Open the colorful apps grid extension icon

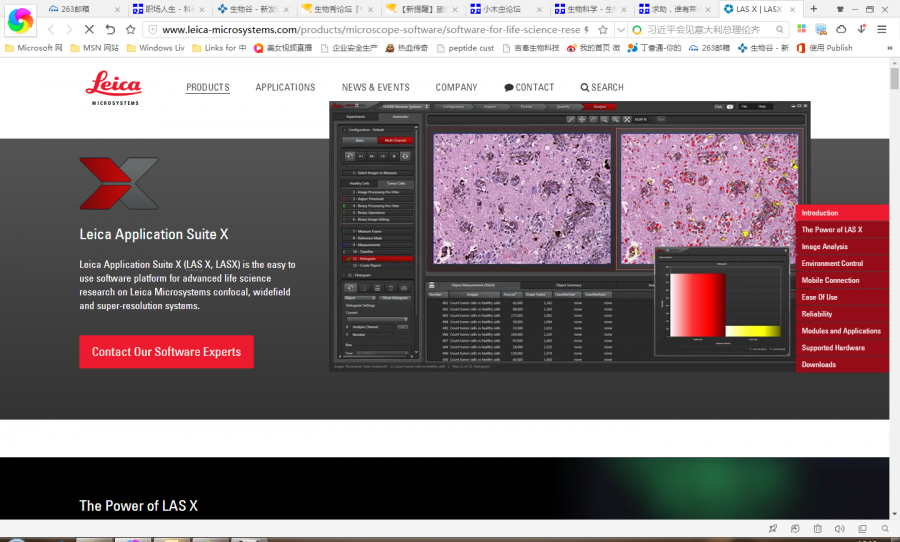click(802, 29)
